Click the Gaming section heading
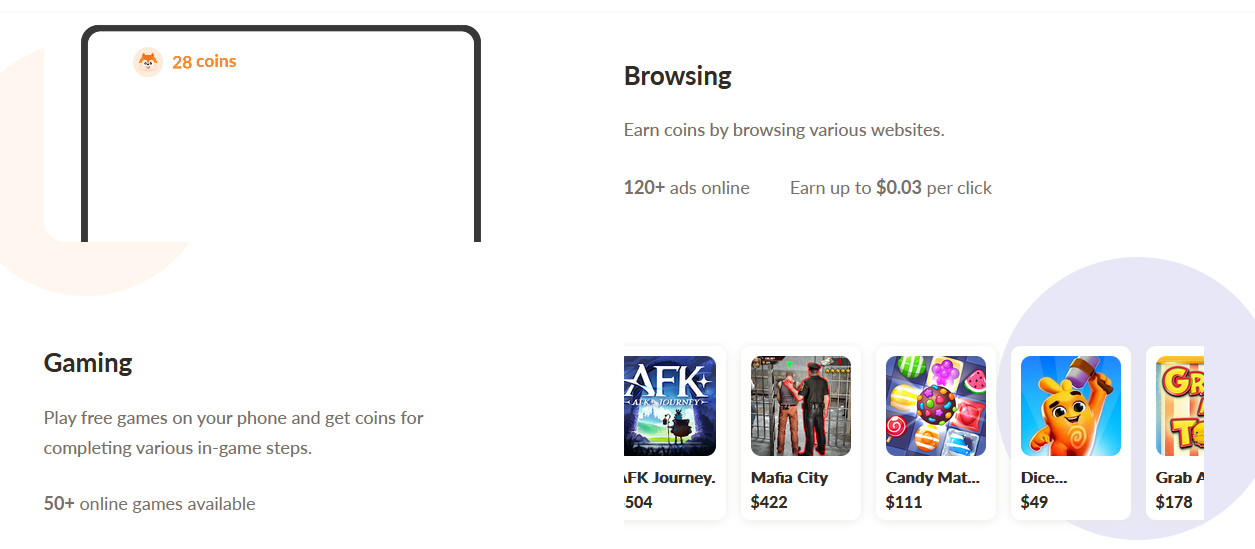Viewport: 1255px width, 549px height. coord(88,362)
